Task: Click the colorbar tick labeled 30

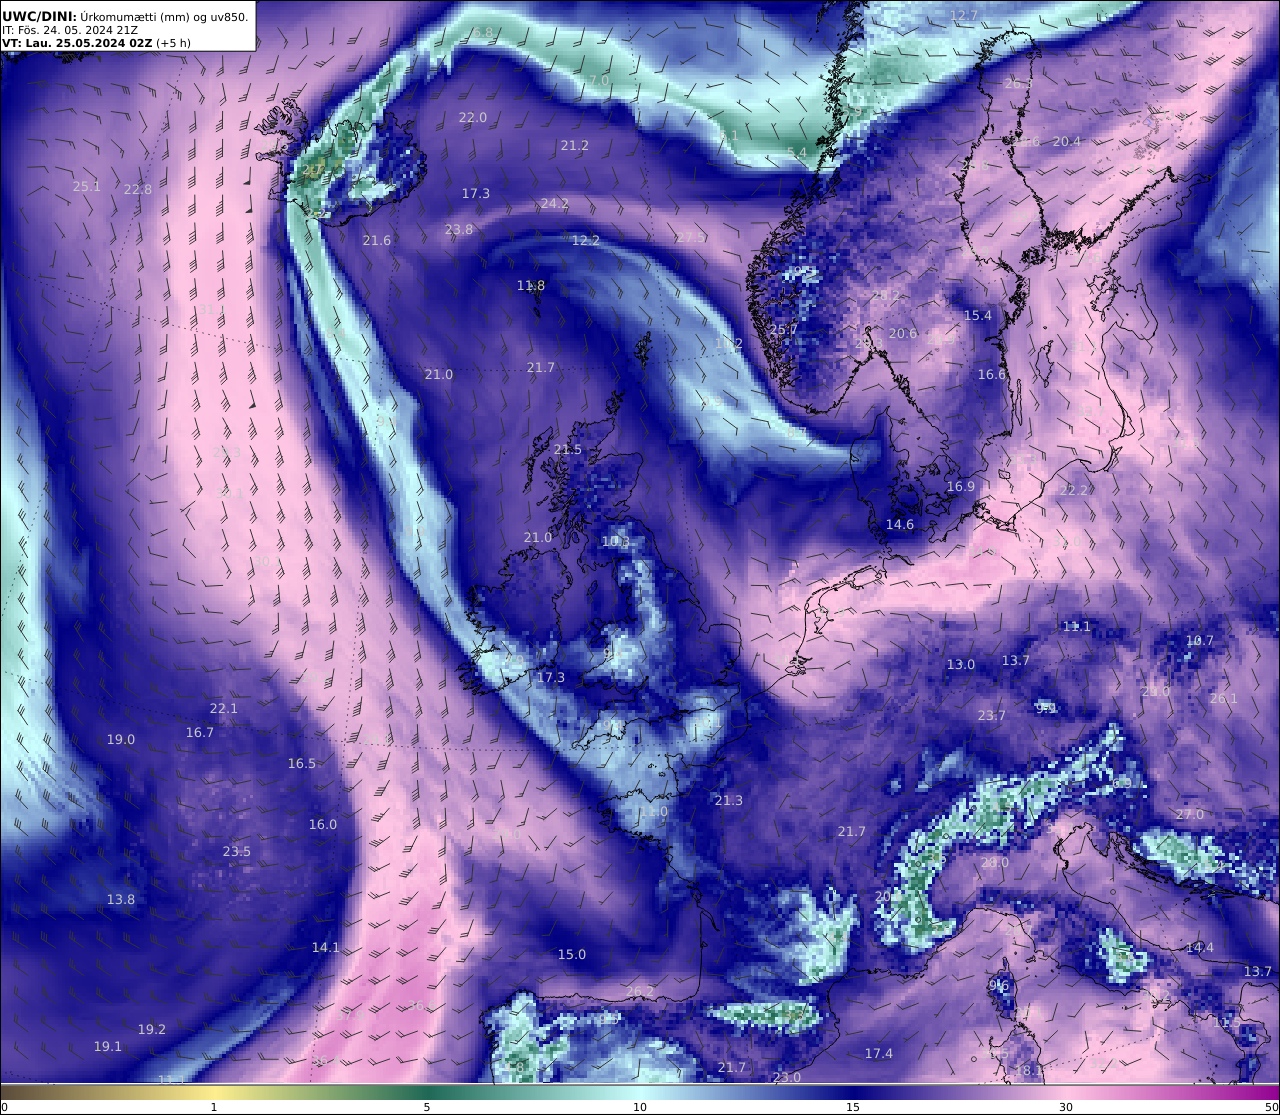Action: click(1066, 1106)
